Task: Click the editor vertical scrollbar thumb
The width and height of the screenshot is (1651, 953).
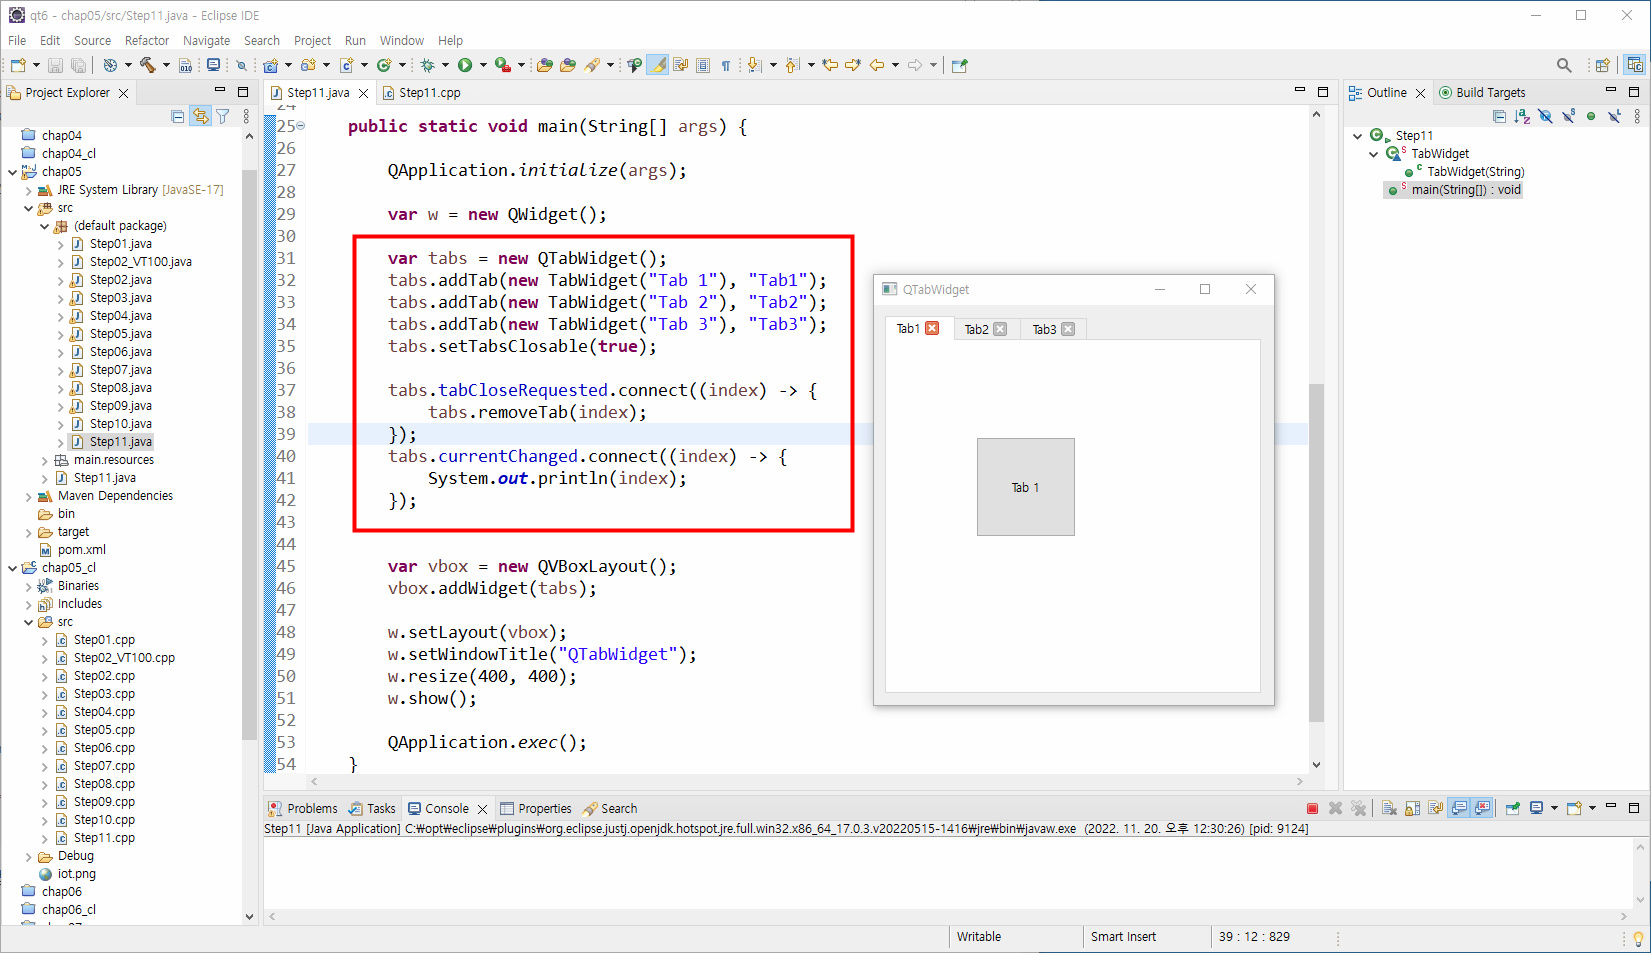Action: coord(1316,552)
